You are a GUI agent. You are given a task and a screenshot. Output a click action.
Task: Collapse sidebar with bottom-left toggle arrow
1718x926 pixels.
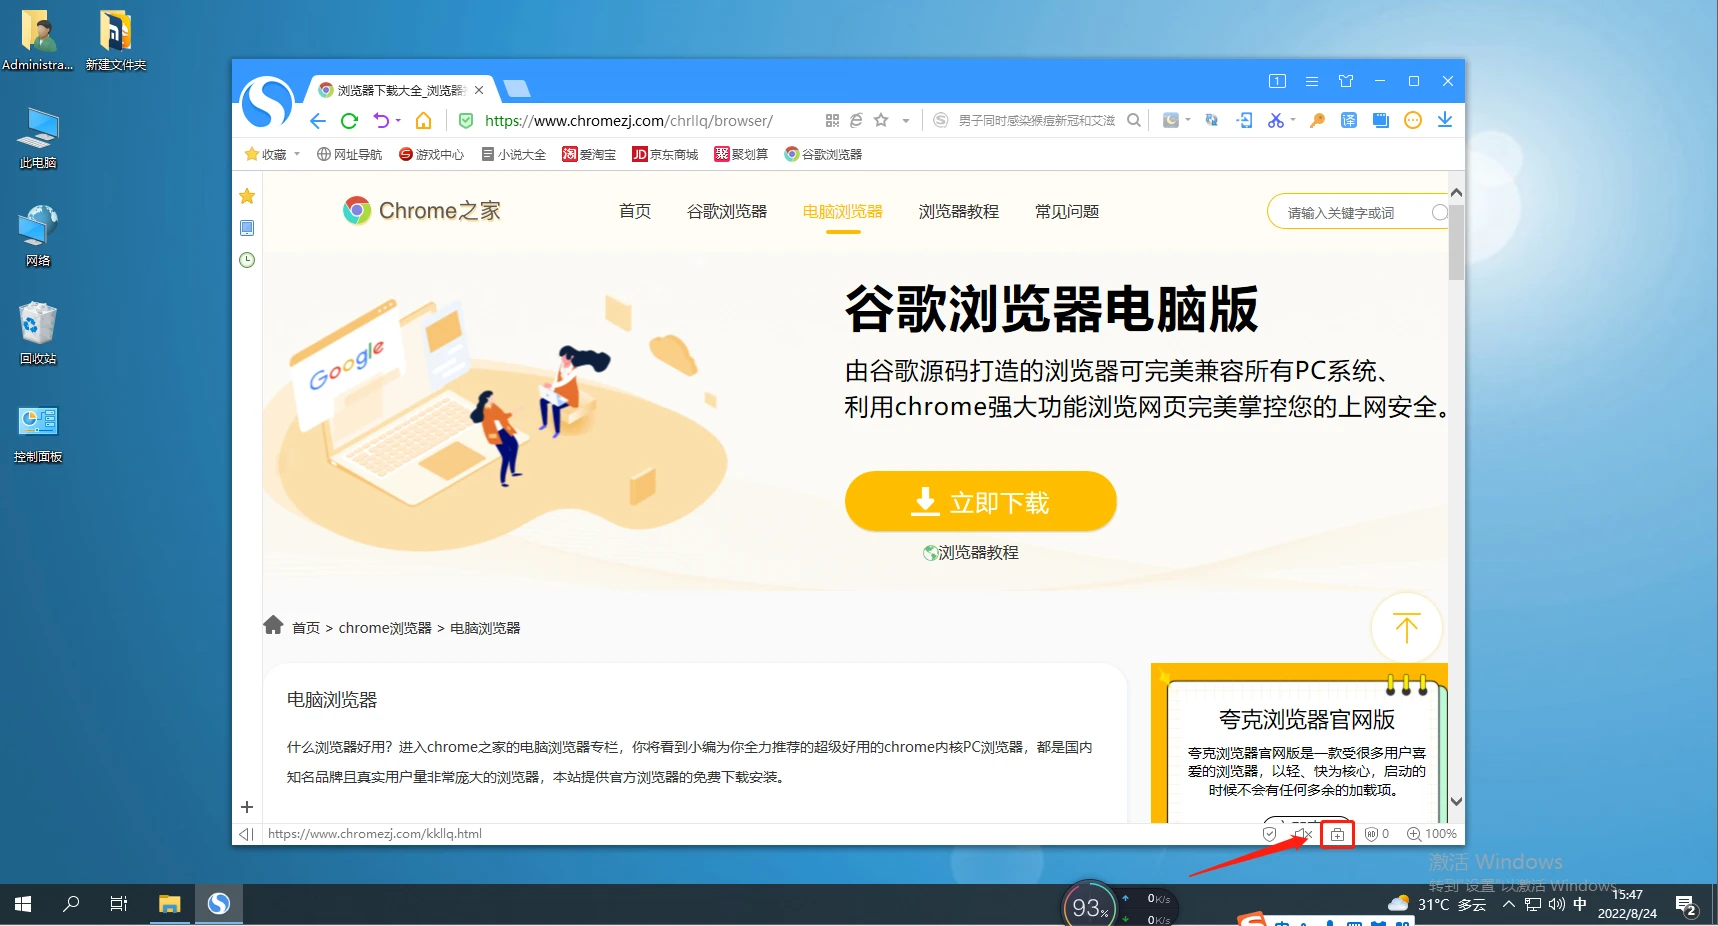[246, 834]
